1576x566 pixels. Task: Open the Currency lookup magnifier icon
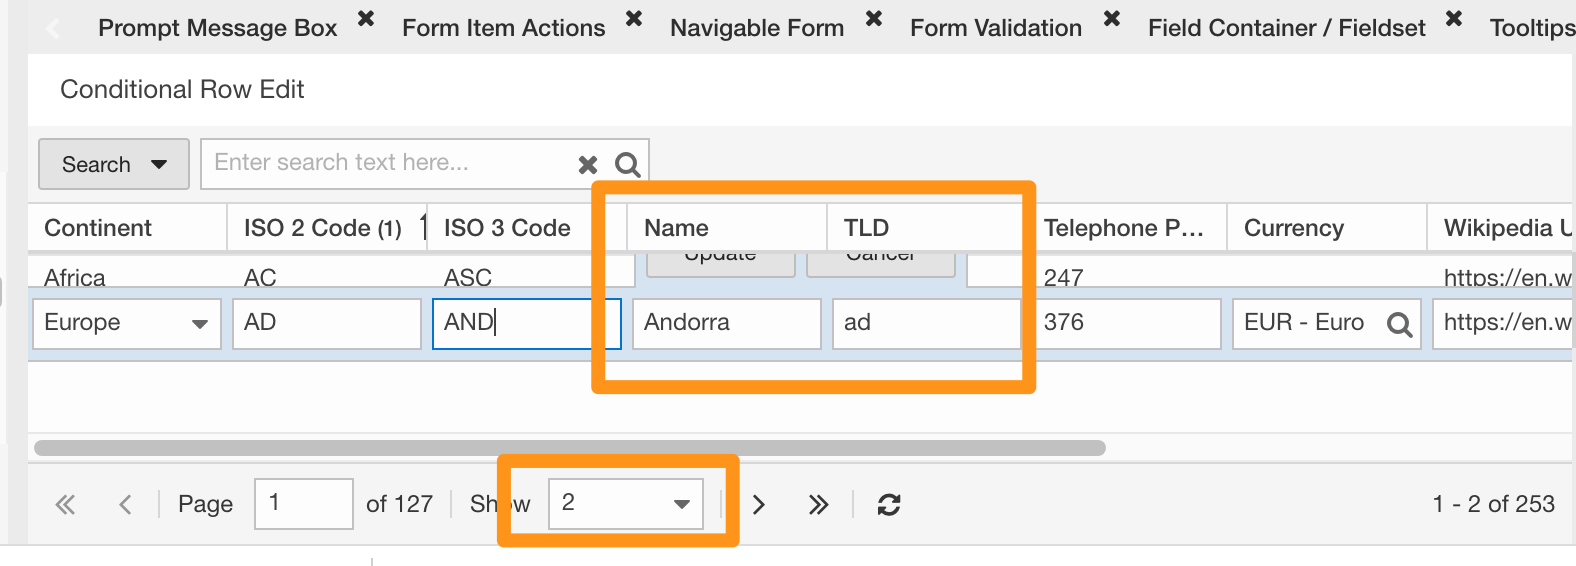(x=1400, y=324)
